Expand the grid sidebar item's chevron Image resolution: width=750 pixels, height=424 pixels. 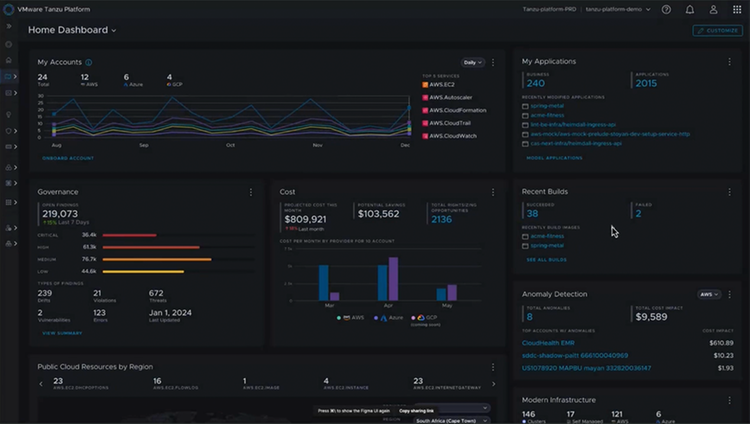click(x=15, y=202)
